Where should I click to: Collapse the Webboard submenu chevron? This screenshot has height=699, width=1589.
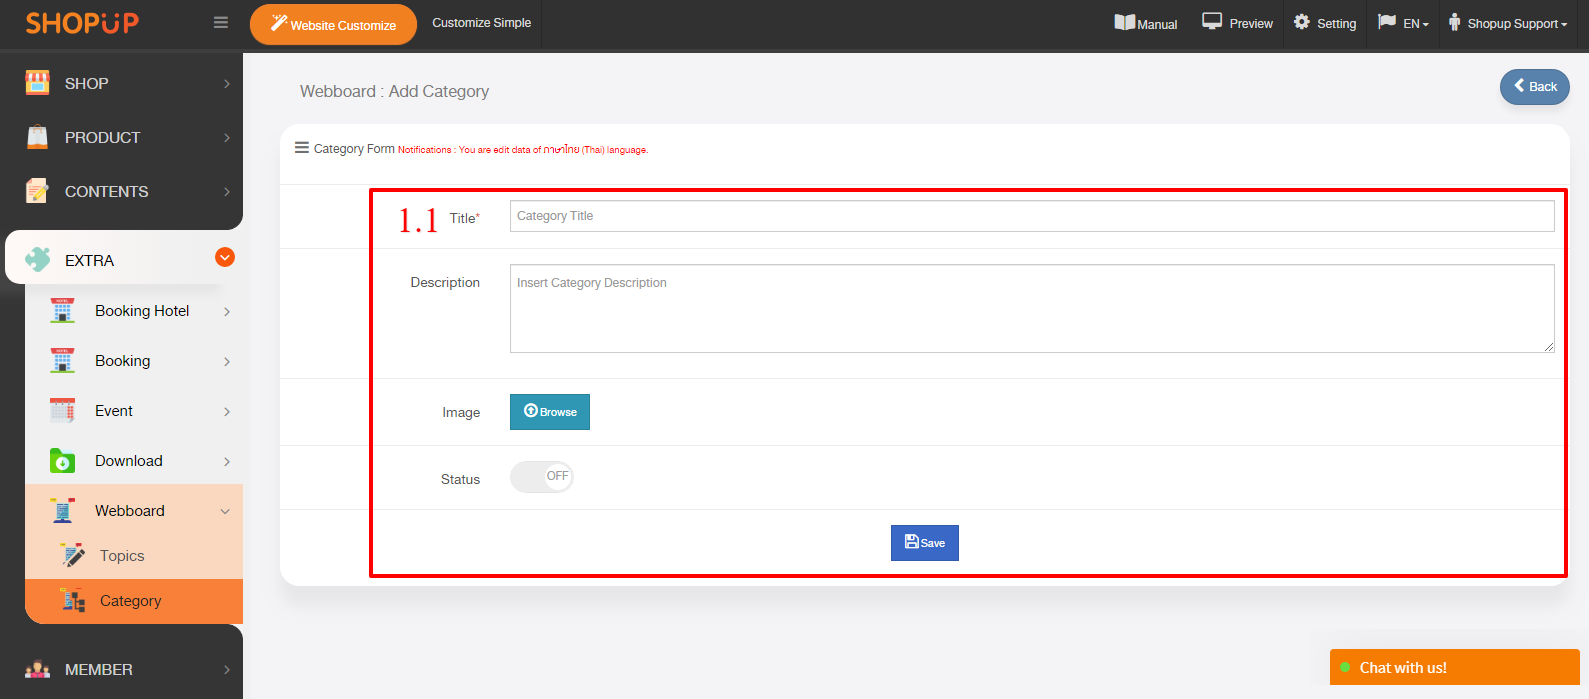pos(225,511)
